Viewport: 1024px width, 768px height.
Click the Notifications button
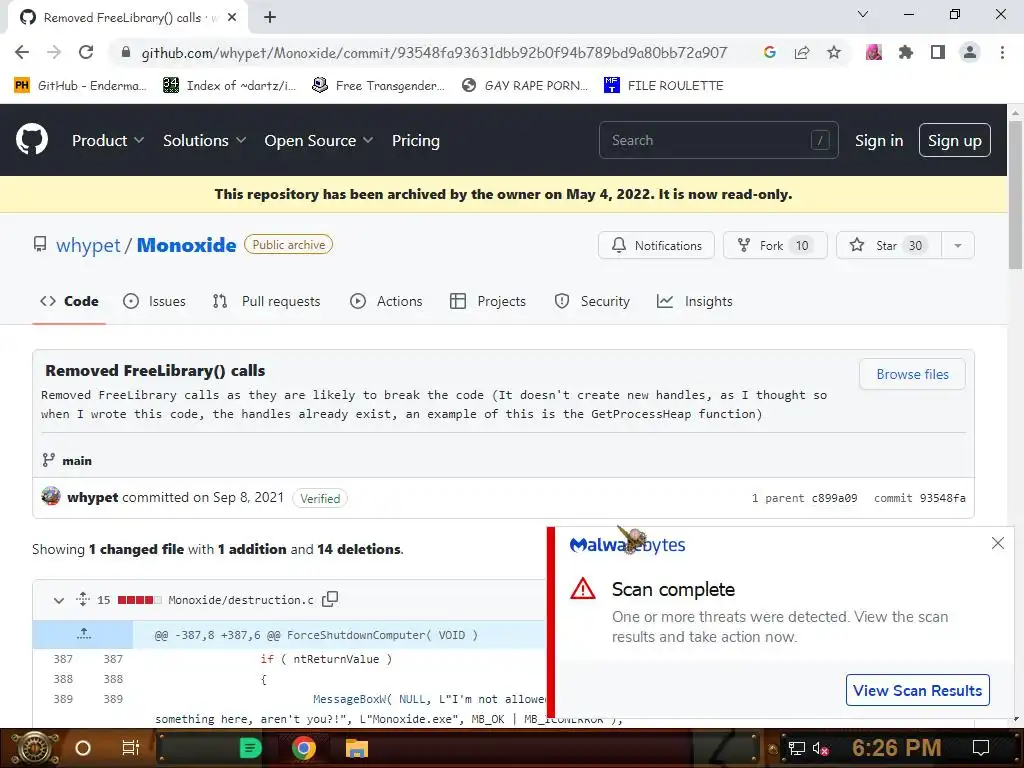(656, 246)
